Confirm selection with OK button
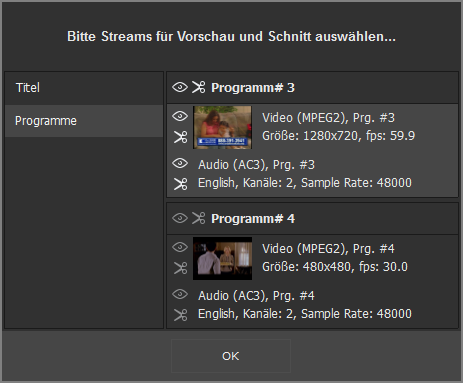The width and height of the screenshot is (463, 383). click(231, 356)
